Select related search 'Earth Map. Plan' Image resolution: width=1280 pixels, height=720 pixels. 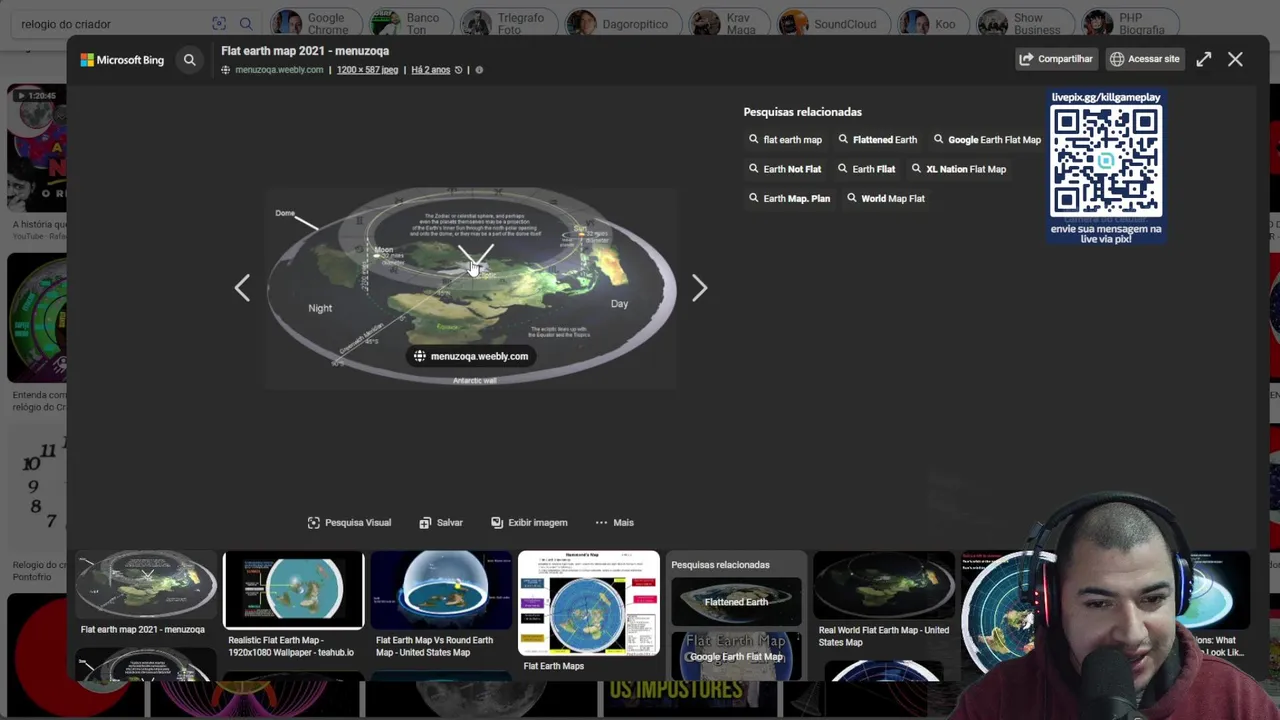point(789,198)
